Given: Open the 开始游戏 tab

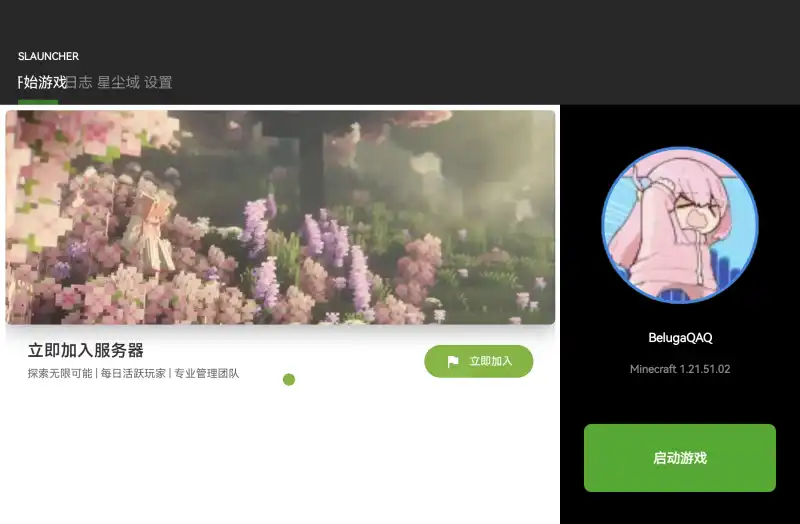Looking at the screenshot, I should coord(42,82).
